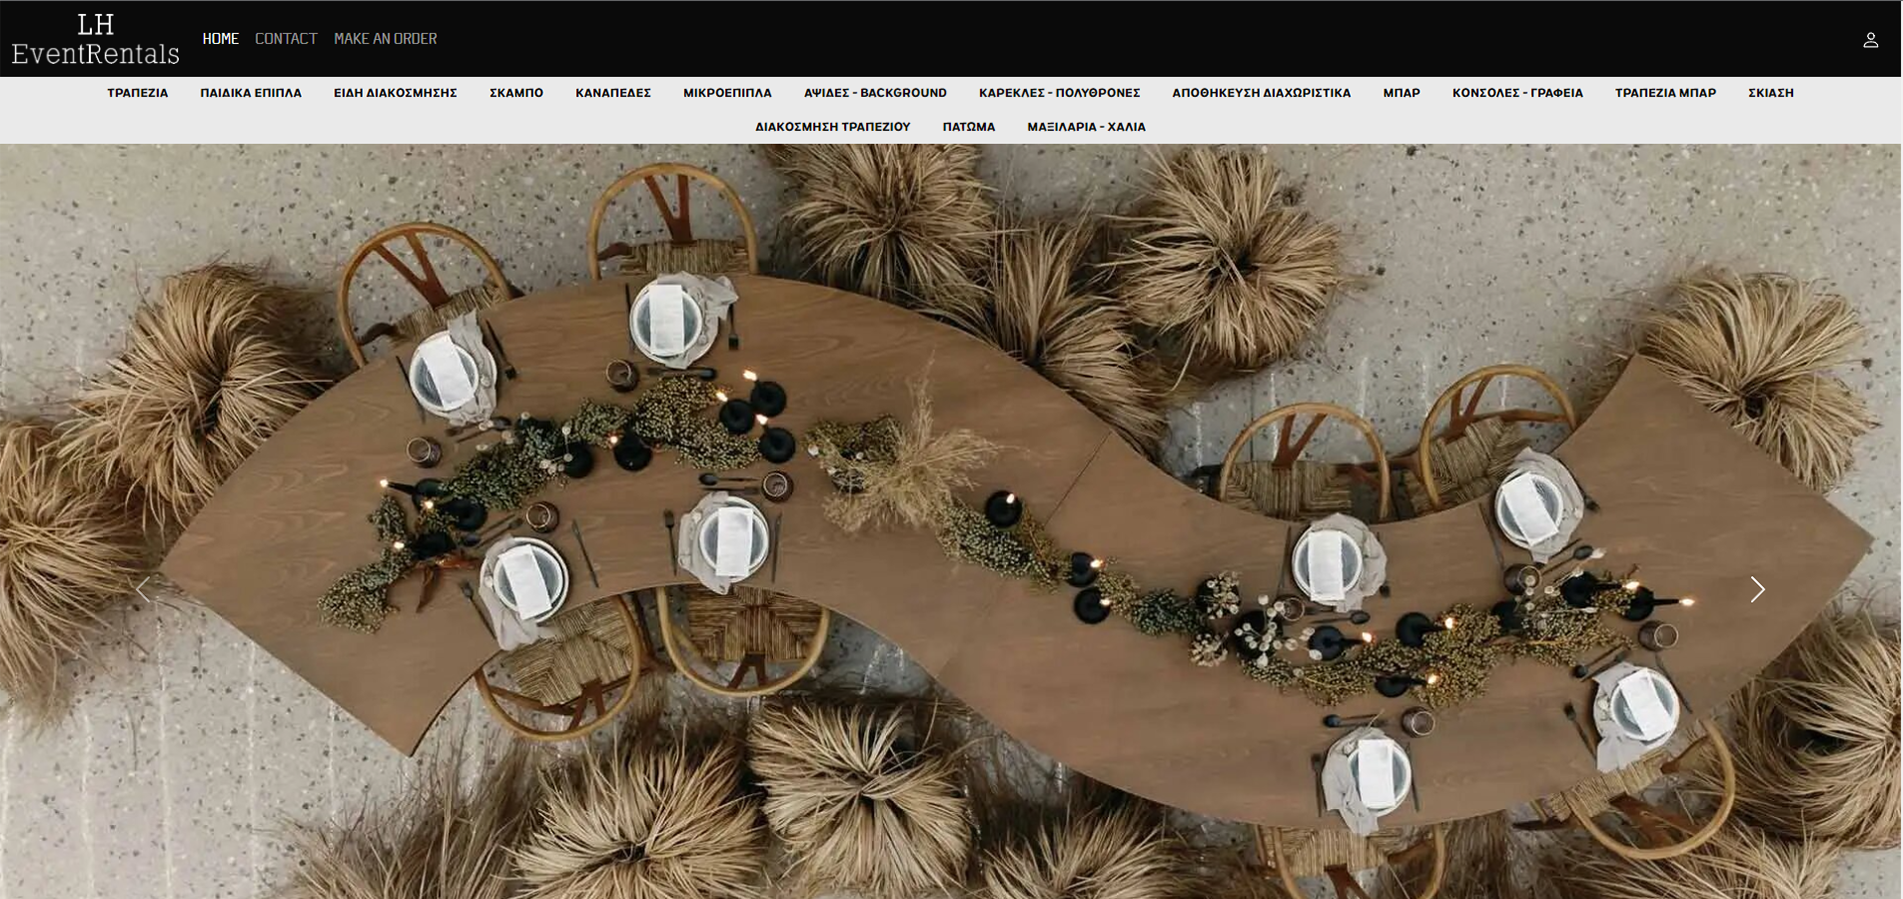
Task: Open the ΤΡΑΠΕΖΙΑ ΜΠΑΡ category
Action: pos(1665,93)
